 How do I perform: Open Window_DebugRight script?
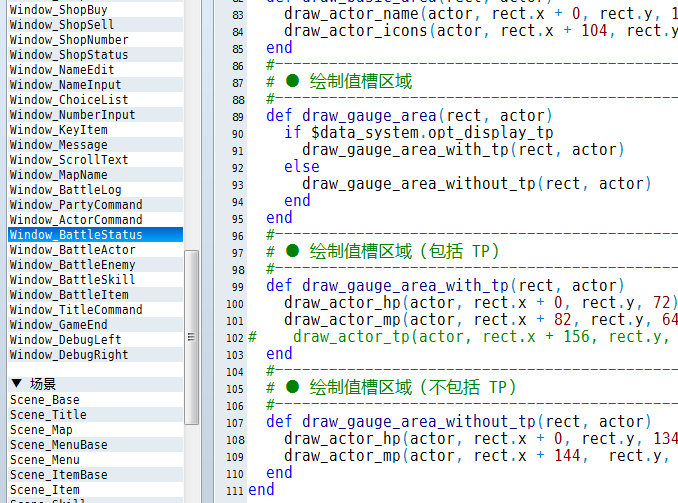click(x=95, y=355)
